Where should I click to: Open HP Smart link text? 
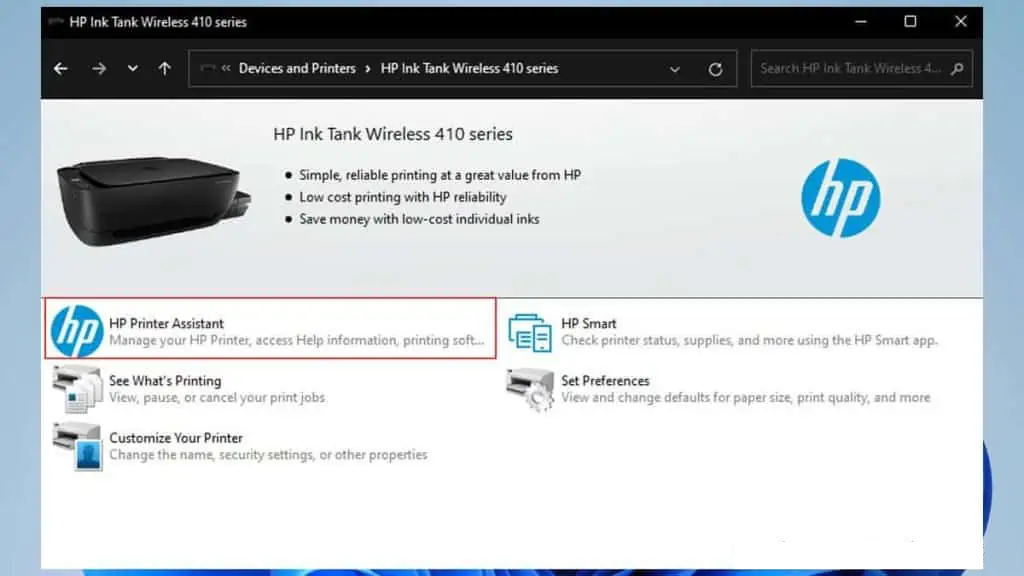588,323
